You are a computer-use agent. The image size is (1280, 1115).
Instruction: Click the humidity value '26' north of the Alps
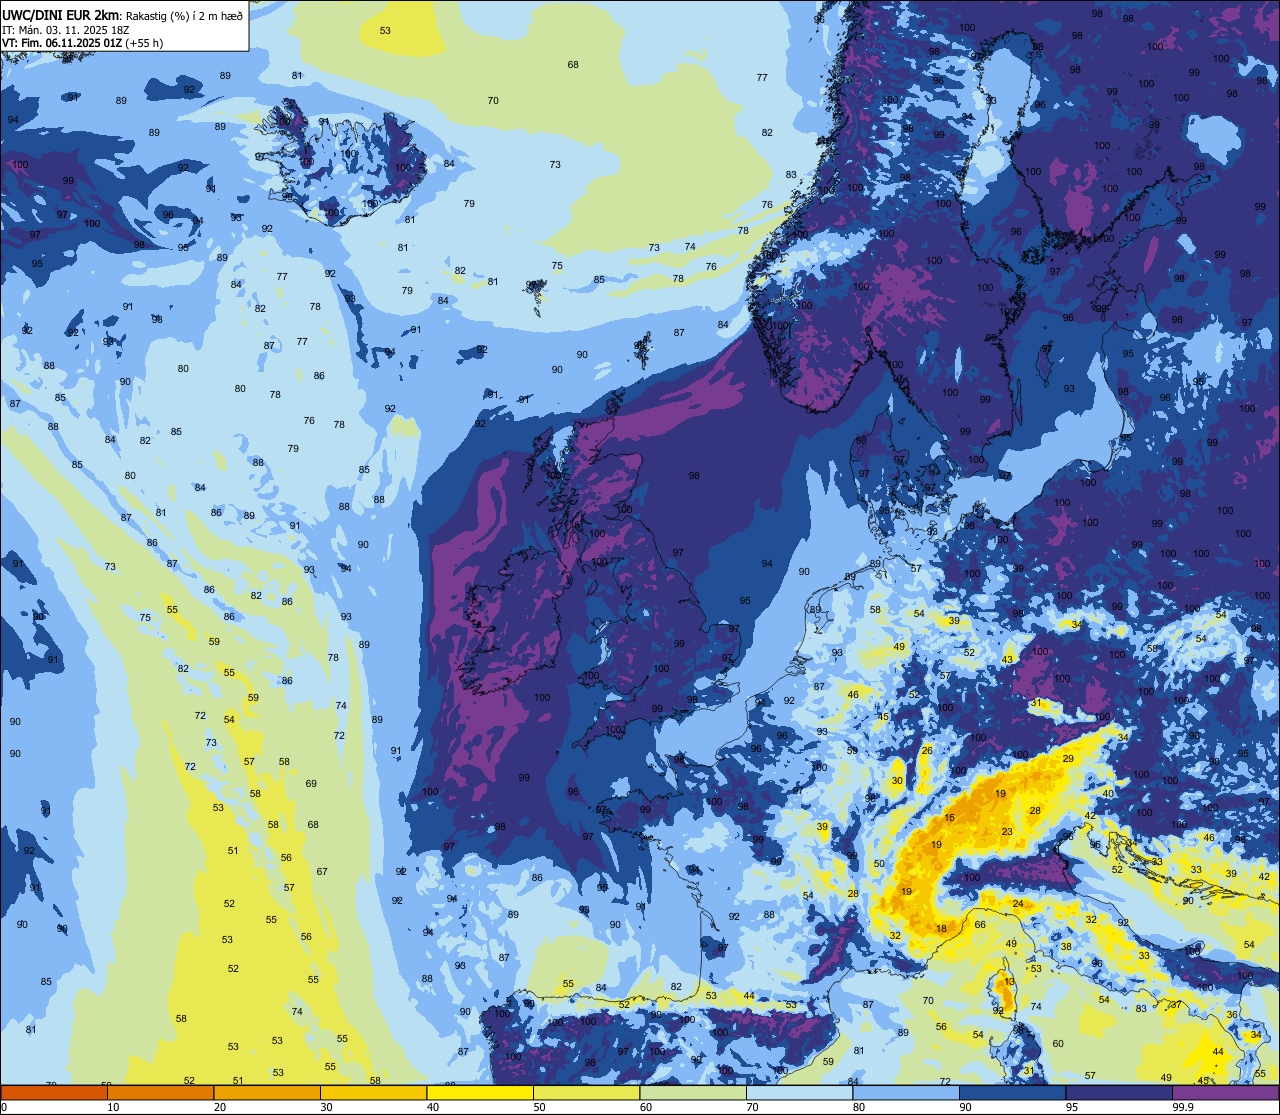point(927,750)
